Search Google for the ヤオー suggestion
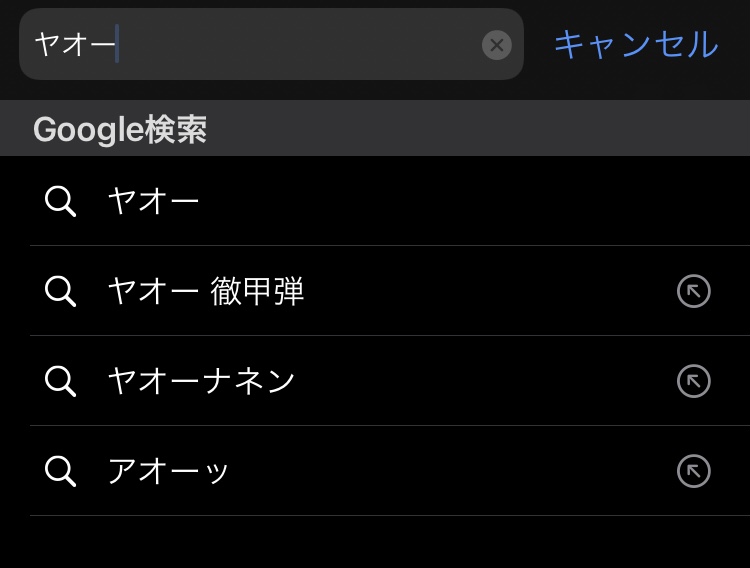This screenshot has height=568, width=750. (x=153, y=201)
